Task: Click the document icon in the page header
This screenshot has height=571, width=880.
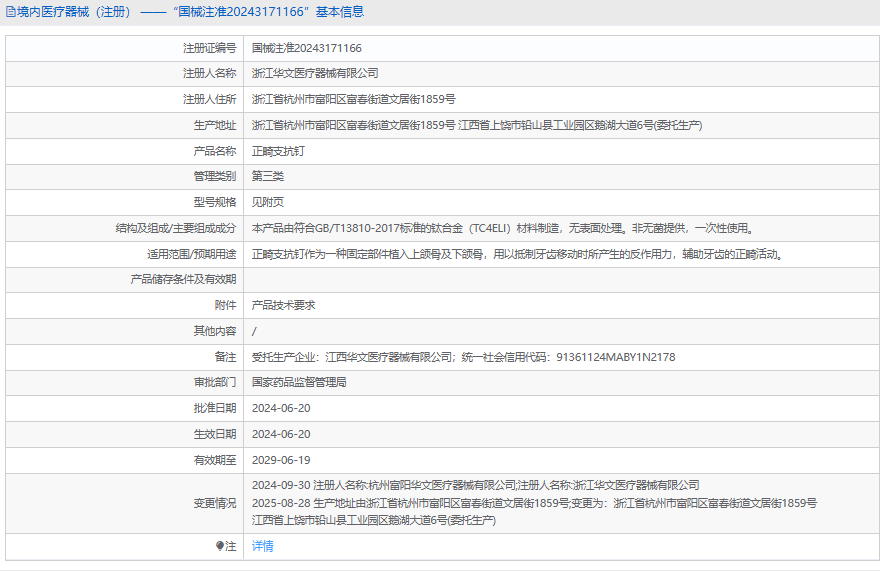Action: [11, 12]
